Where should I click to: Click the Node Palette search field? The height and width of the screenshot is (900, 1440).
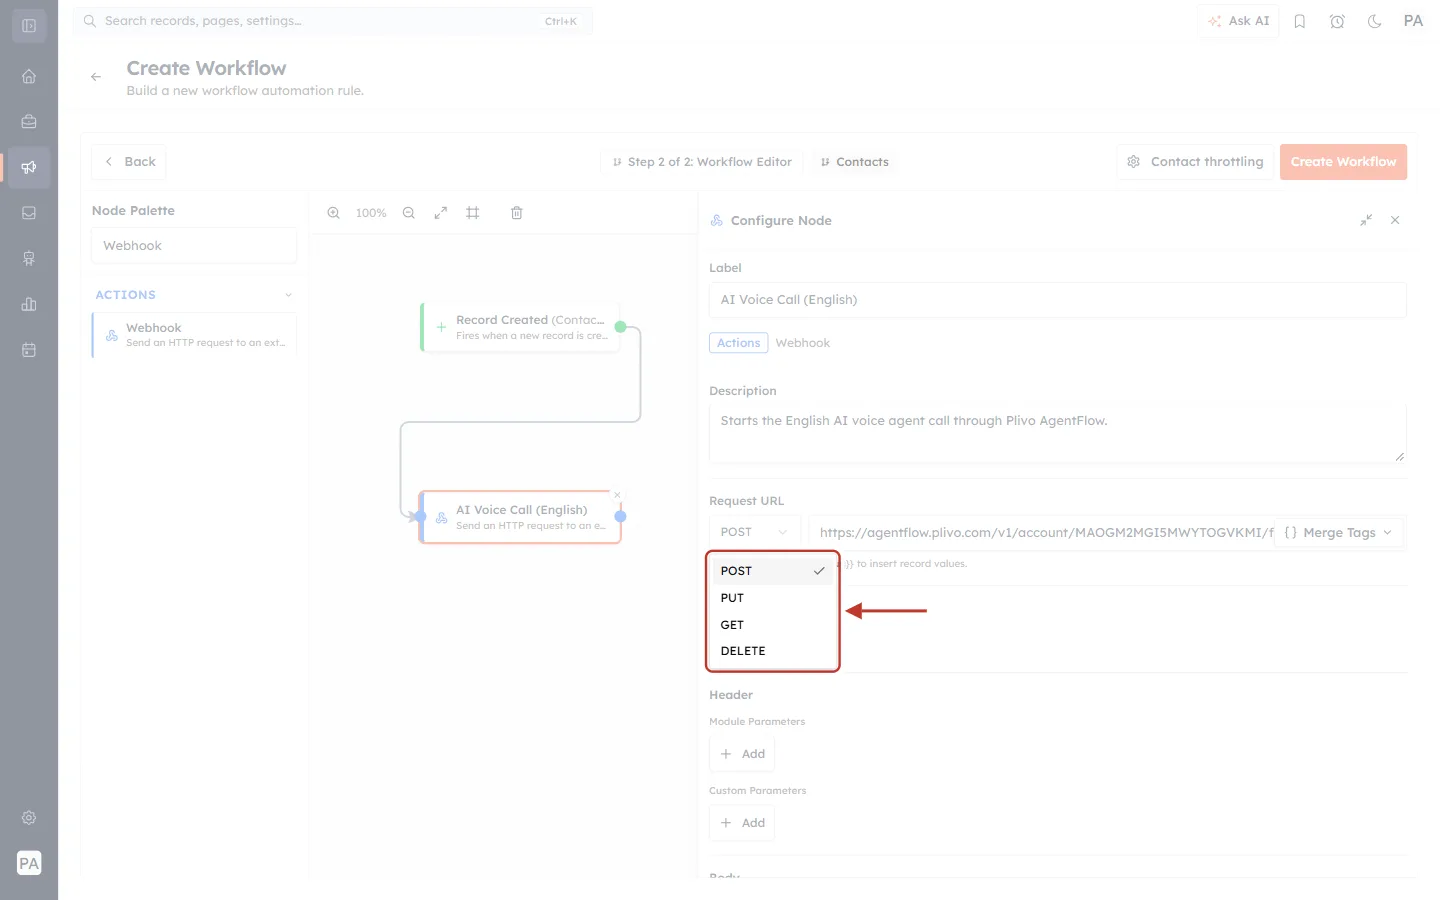coord(194,246)
